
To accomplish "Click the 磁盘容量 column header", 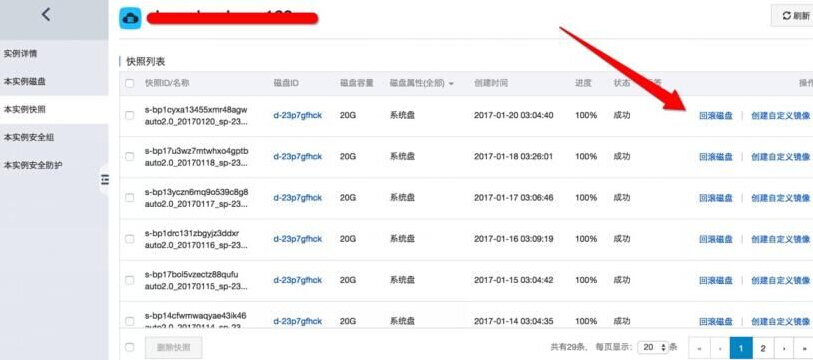I will [357, 83].
